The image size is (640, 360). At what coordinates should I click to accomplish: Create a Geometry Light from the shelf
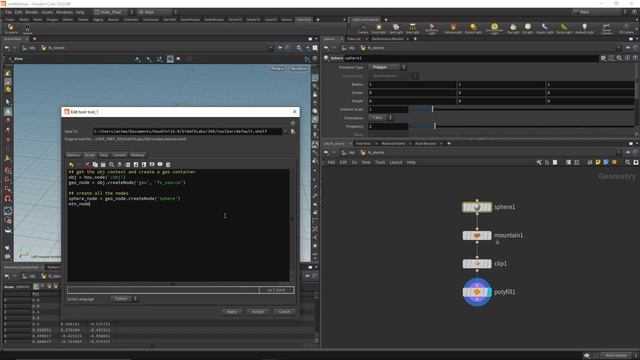click(x=431, y=29)
